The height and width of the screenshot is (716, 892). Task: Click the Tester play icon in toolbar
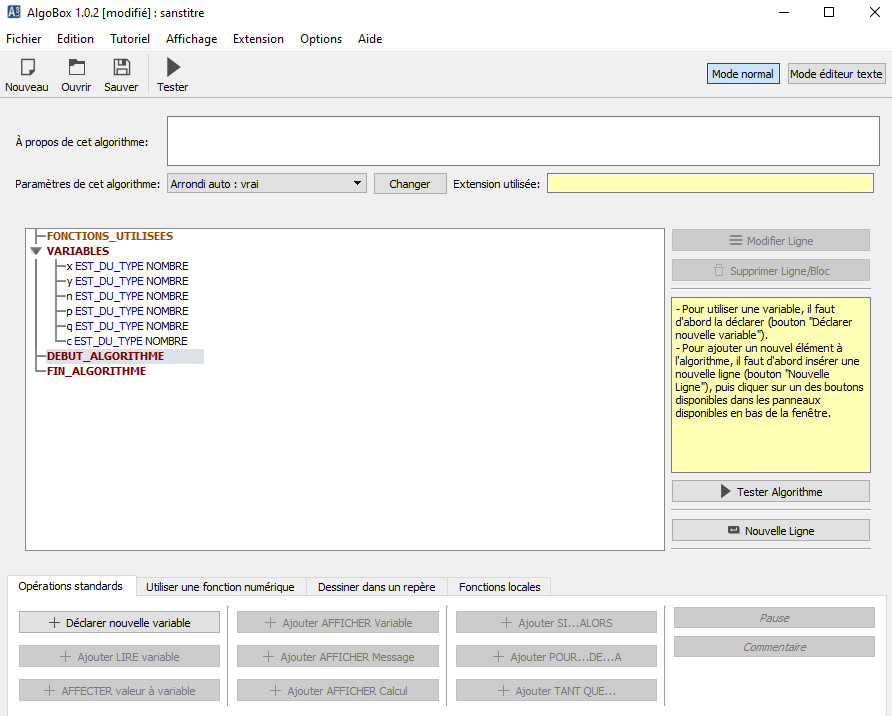pos(173,67)
